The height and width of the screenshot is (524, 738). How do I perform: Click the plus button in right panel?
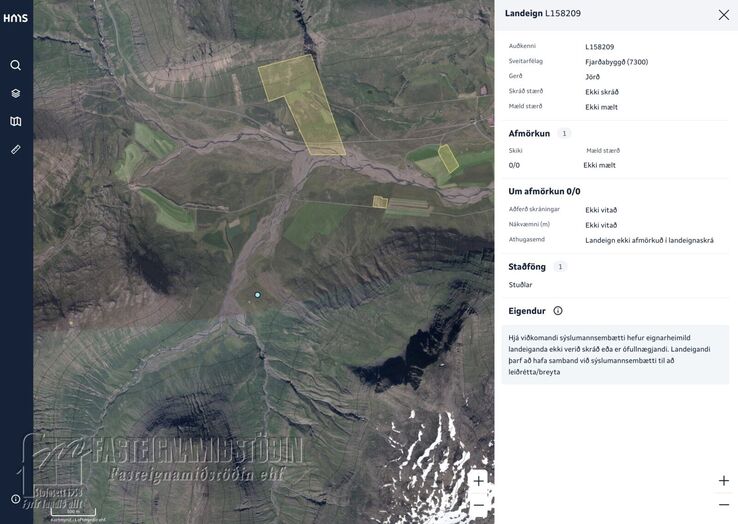point(724,481)
